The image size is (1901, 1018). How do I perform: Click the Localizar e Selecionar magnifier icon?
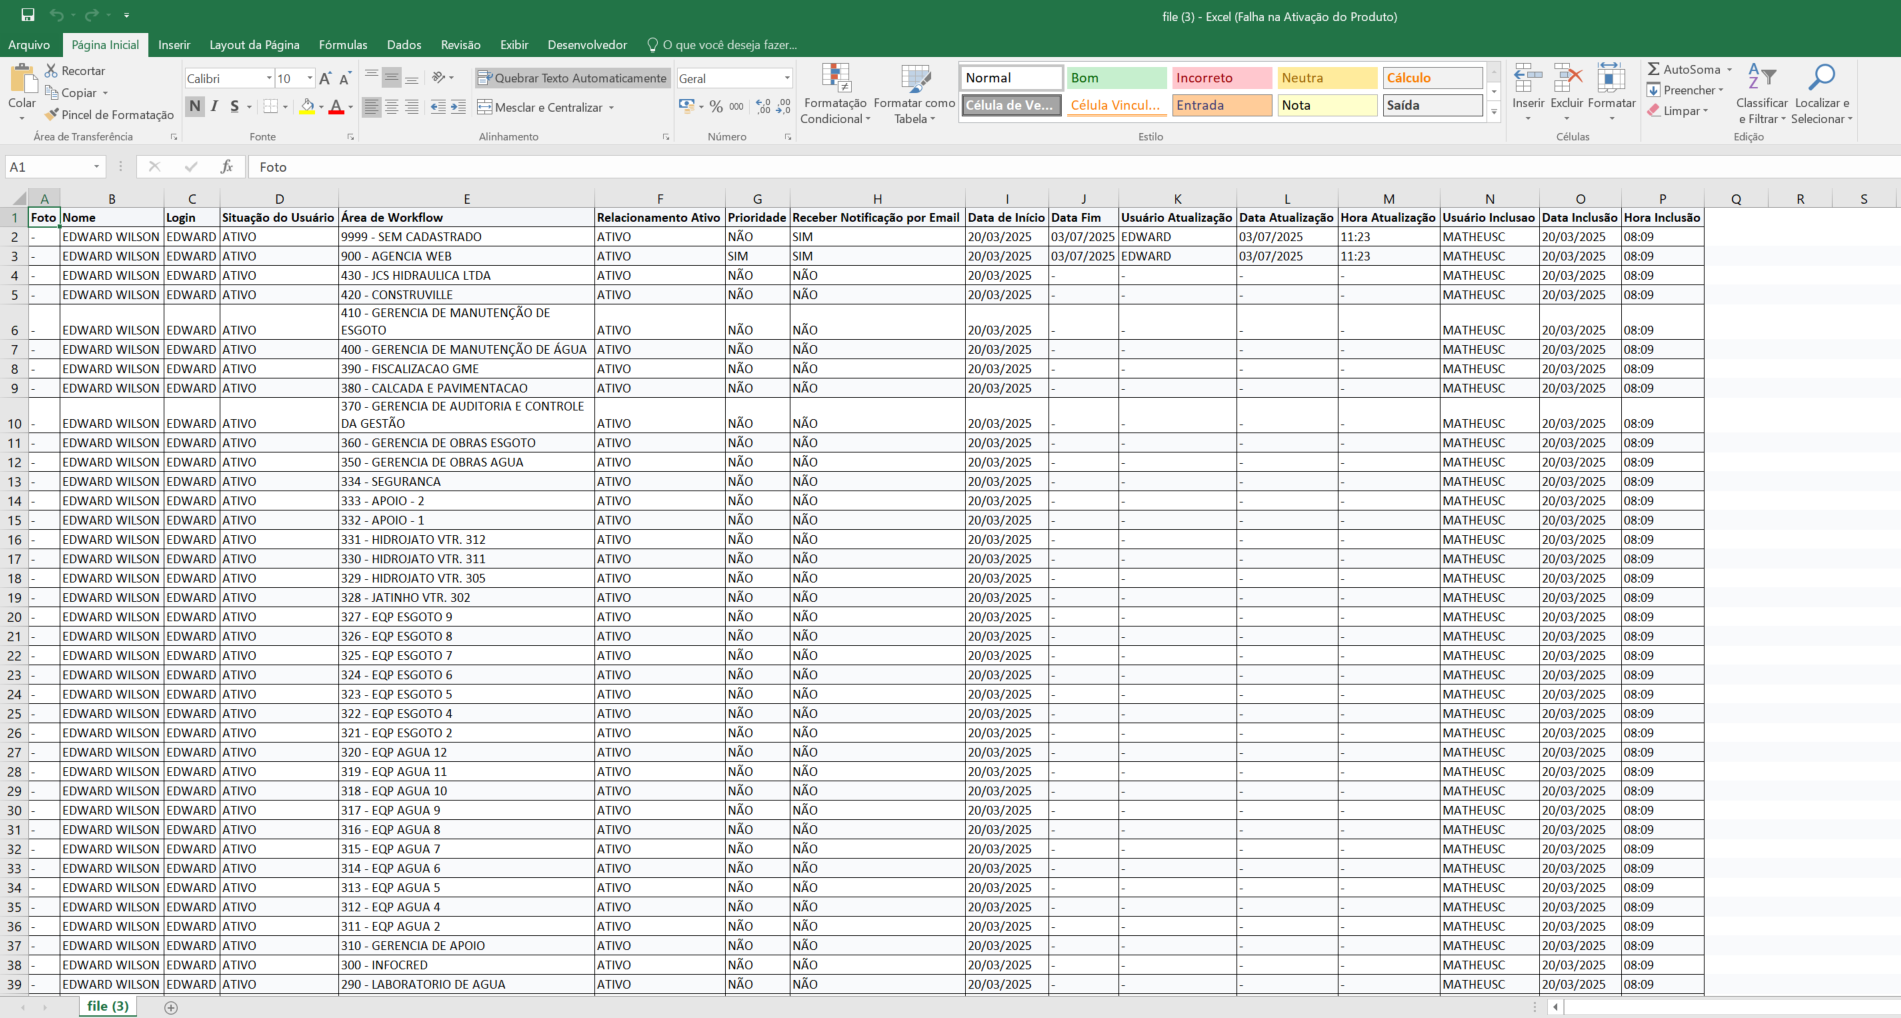tap(1821, 78)
